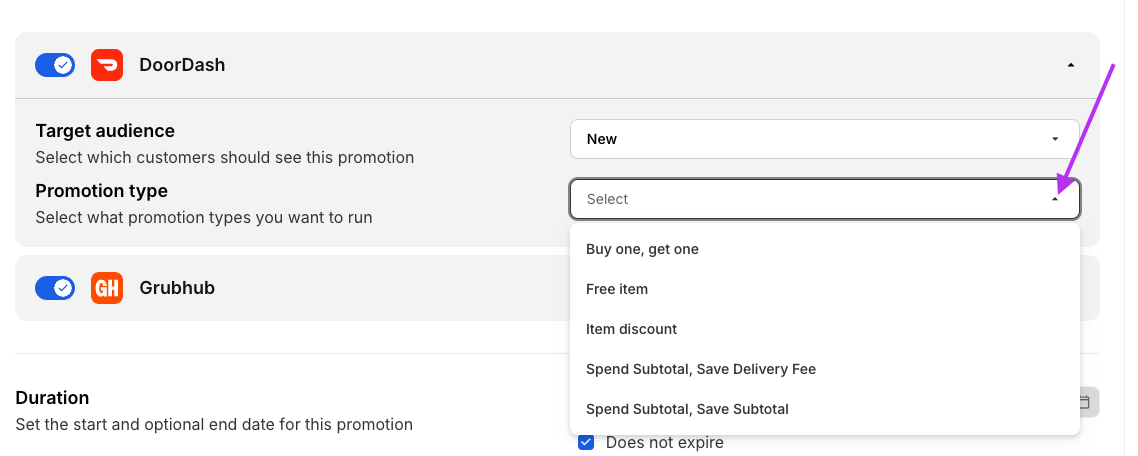This screenshot has height=456, width=1138.
Task: Uncheck the Does not expire checkbox
Action: pyautogui.click(x=587, y=442)
